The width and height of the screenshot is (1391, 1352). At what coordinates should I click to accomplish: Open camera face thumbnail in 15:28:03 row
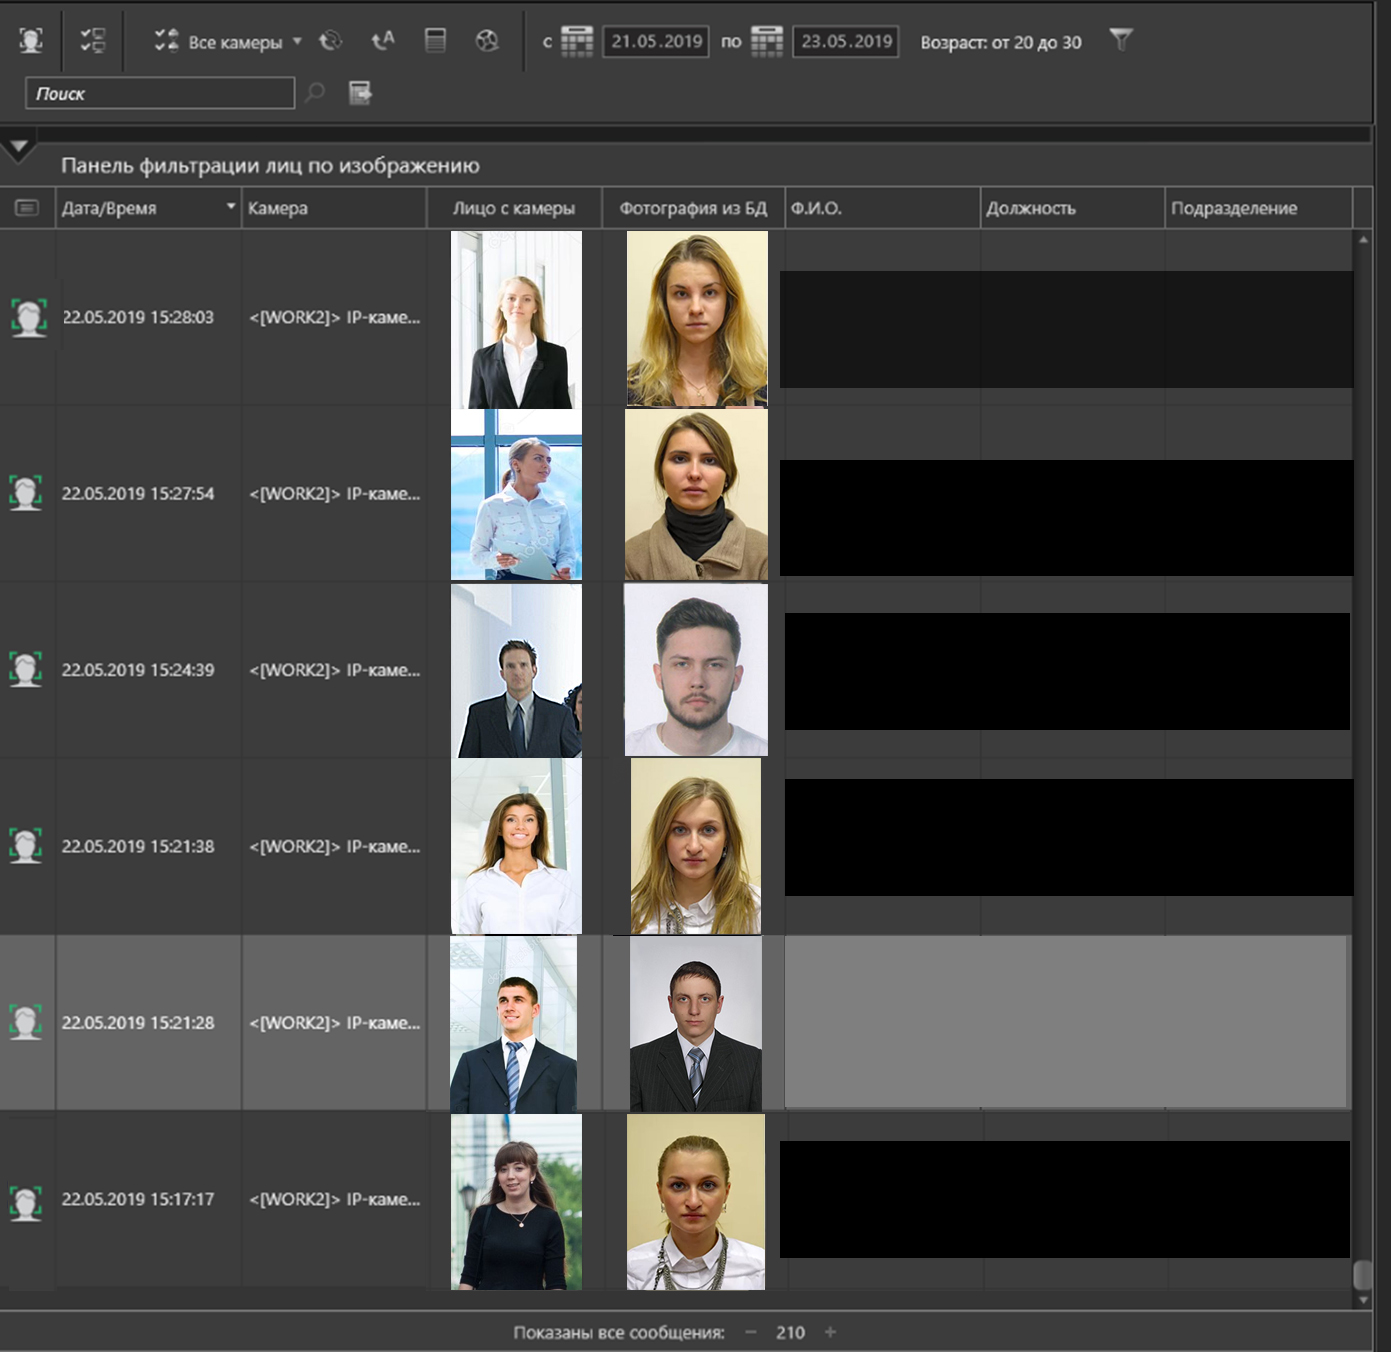click(516, 320)
